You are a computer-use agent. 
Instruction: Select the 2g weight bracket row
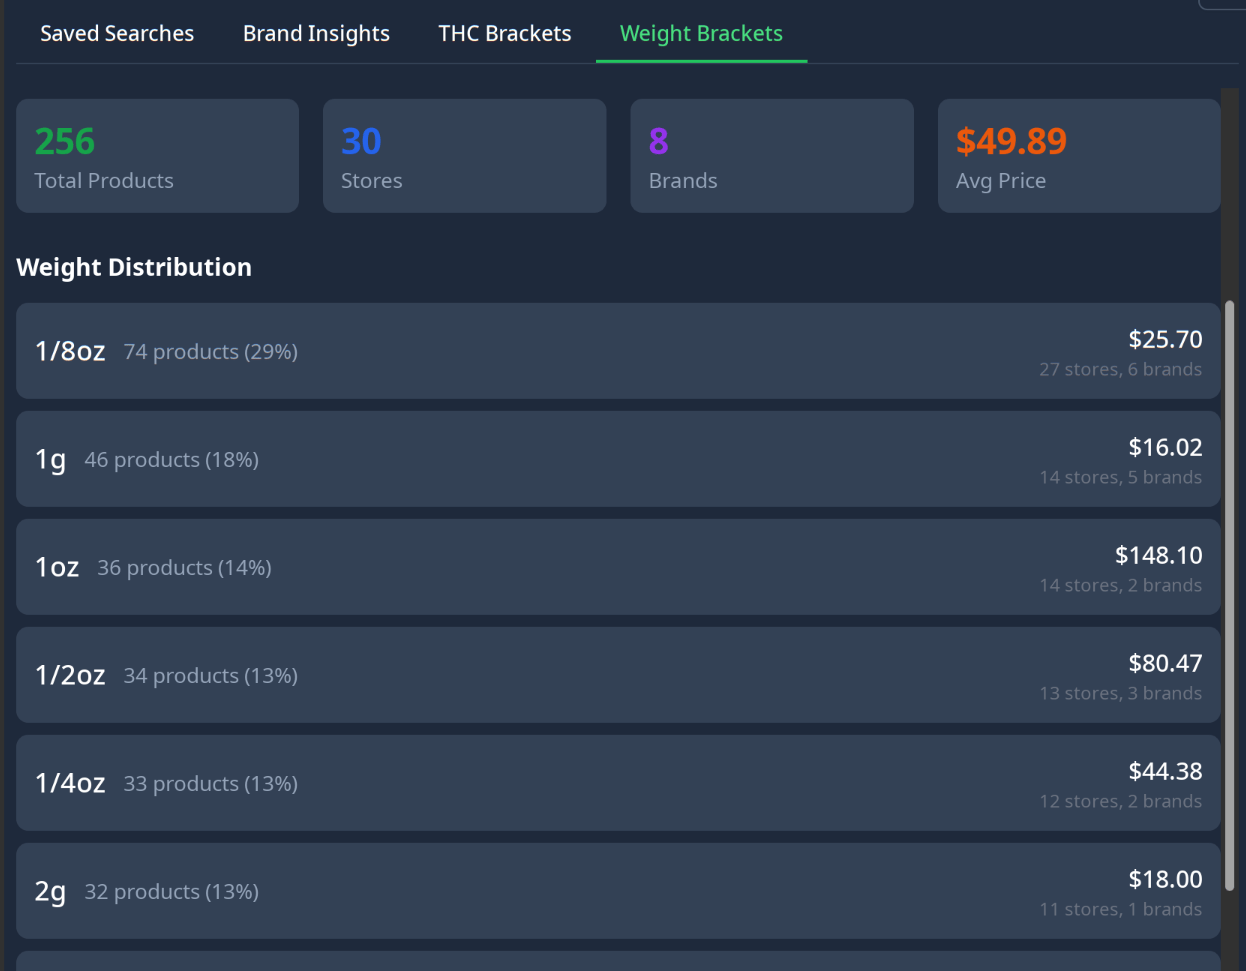pos(618,891)
